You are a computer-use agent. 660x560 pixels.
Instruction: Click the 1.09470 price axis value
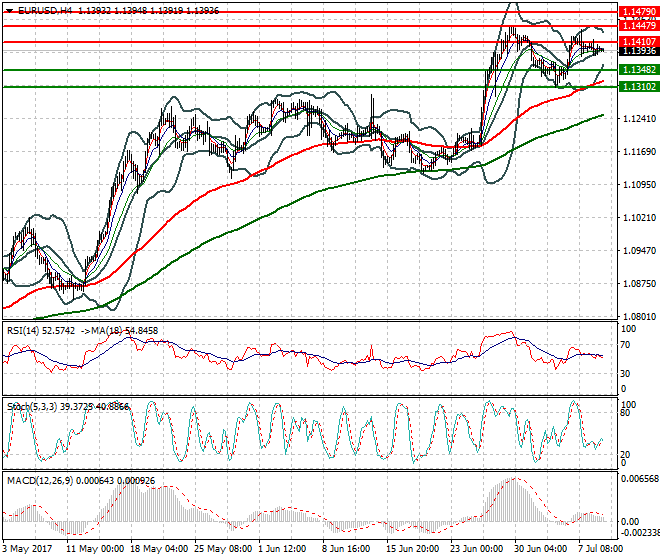639,251
